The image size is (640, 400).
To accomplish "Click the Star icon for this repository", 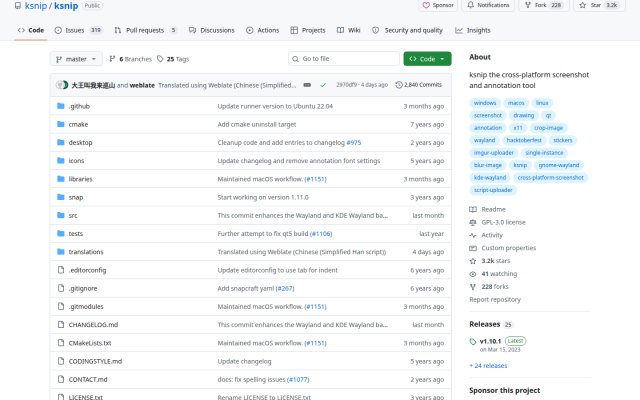I will click(x=582, y=5).
